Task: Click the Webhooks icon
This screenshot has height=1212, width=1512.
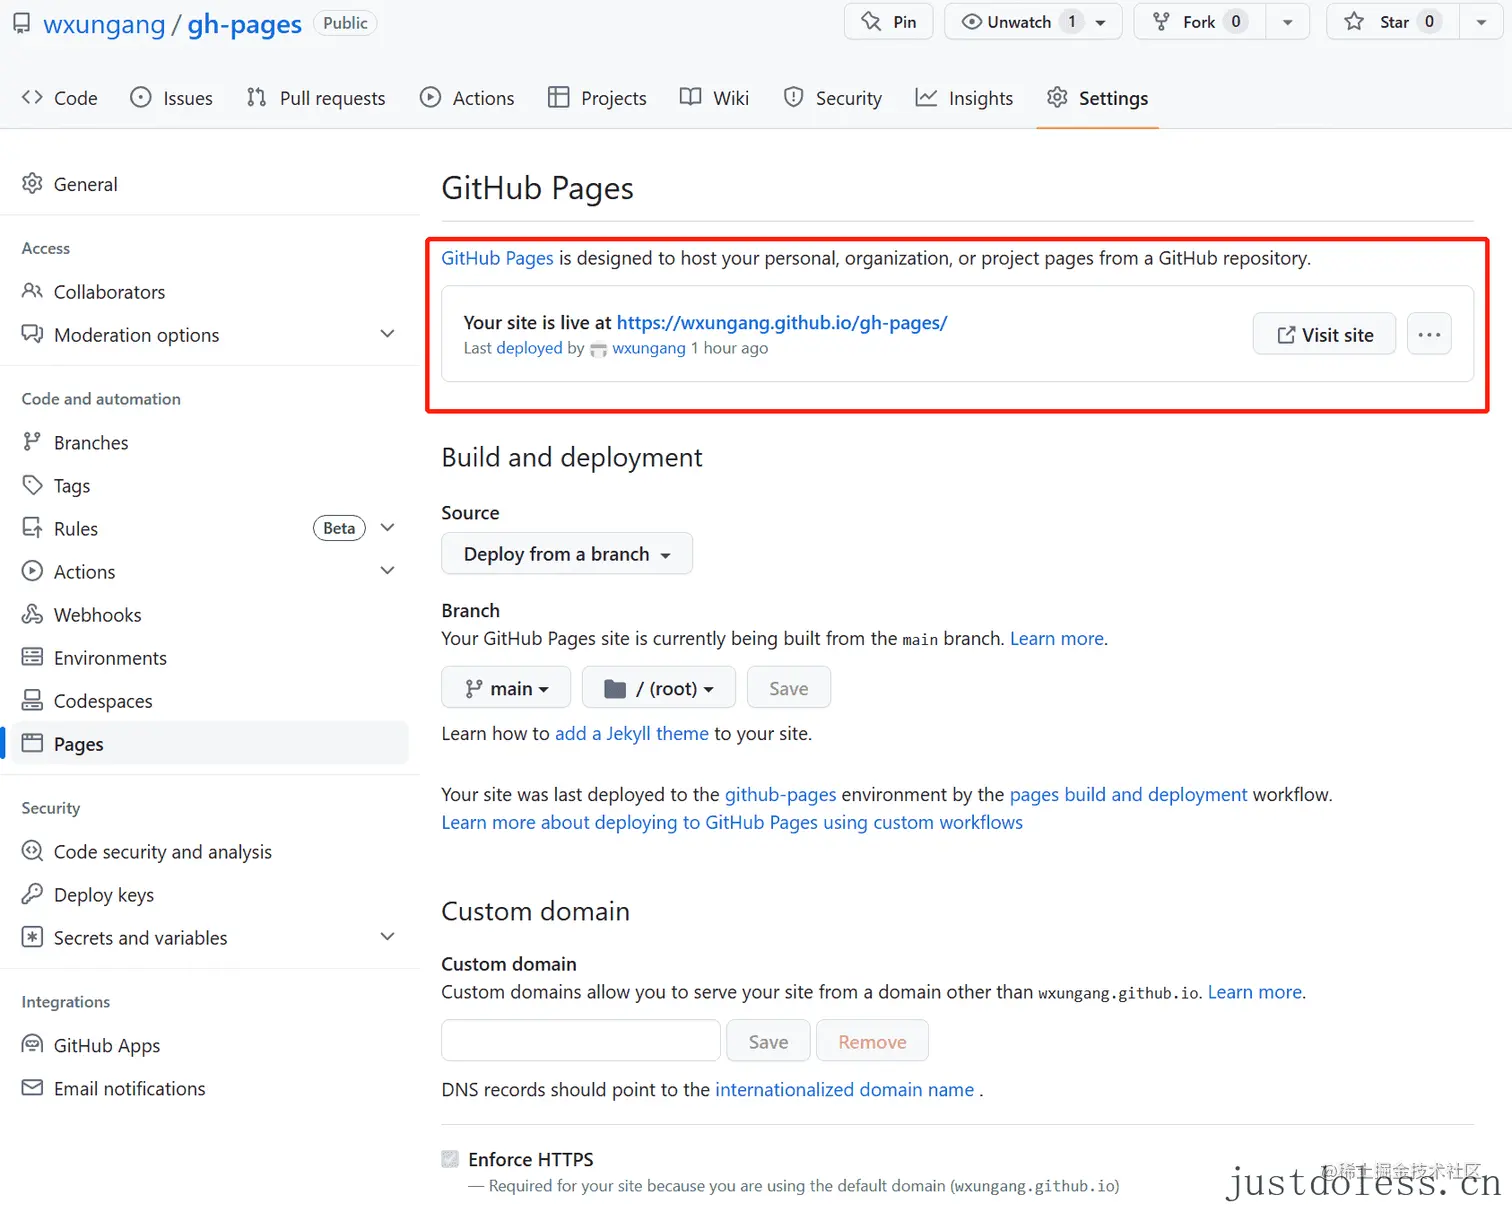Action: [x=32, y=614]
